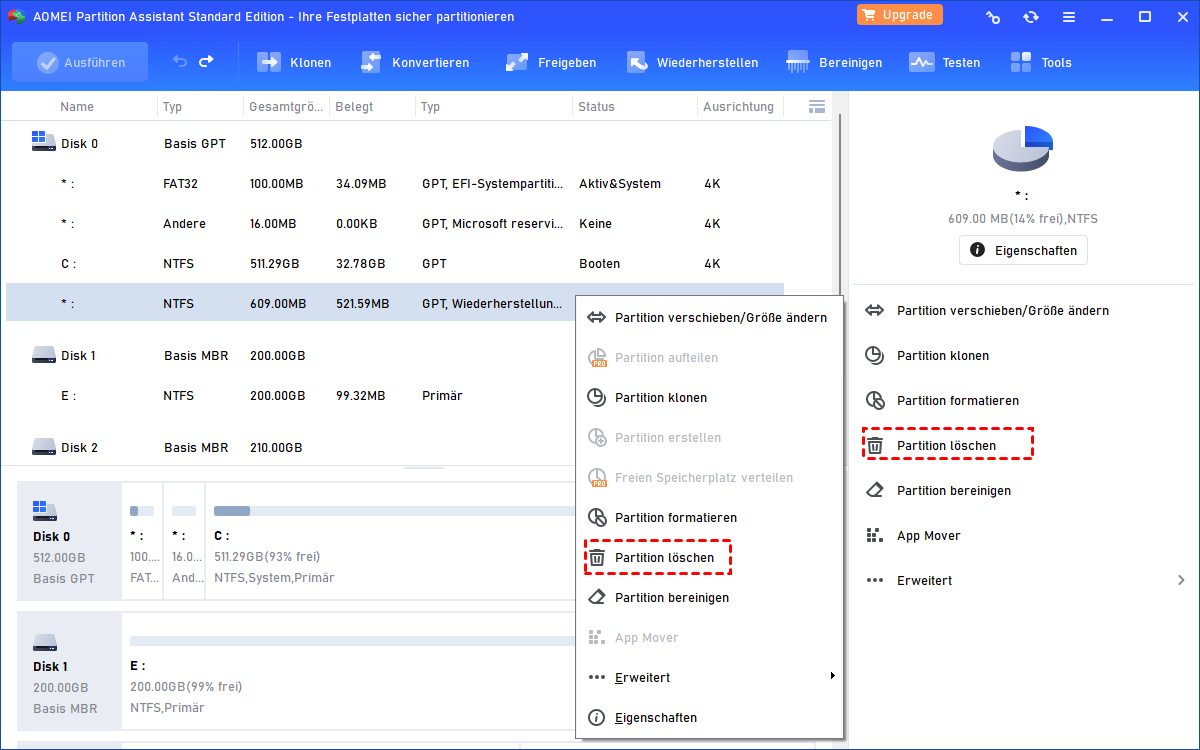Click the orange Upgrade button

coord(900,15)
